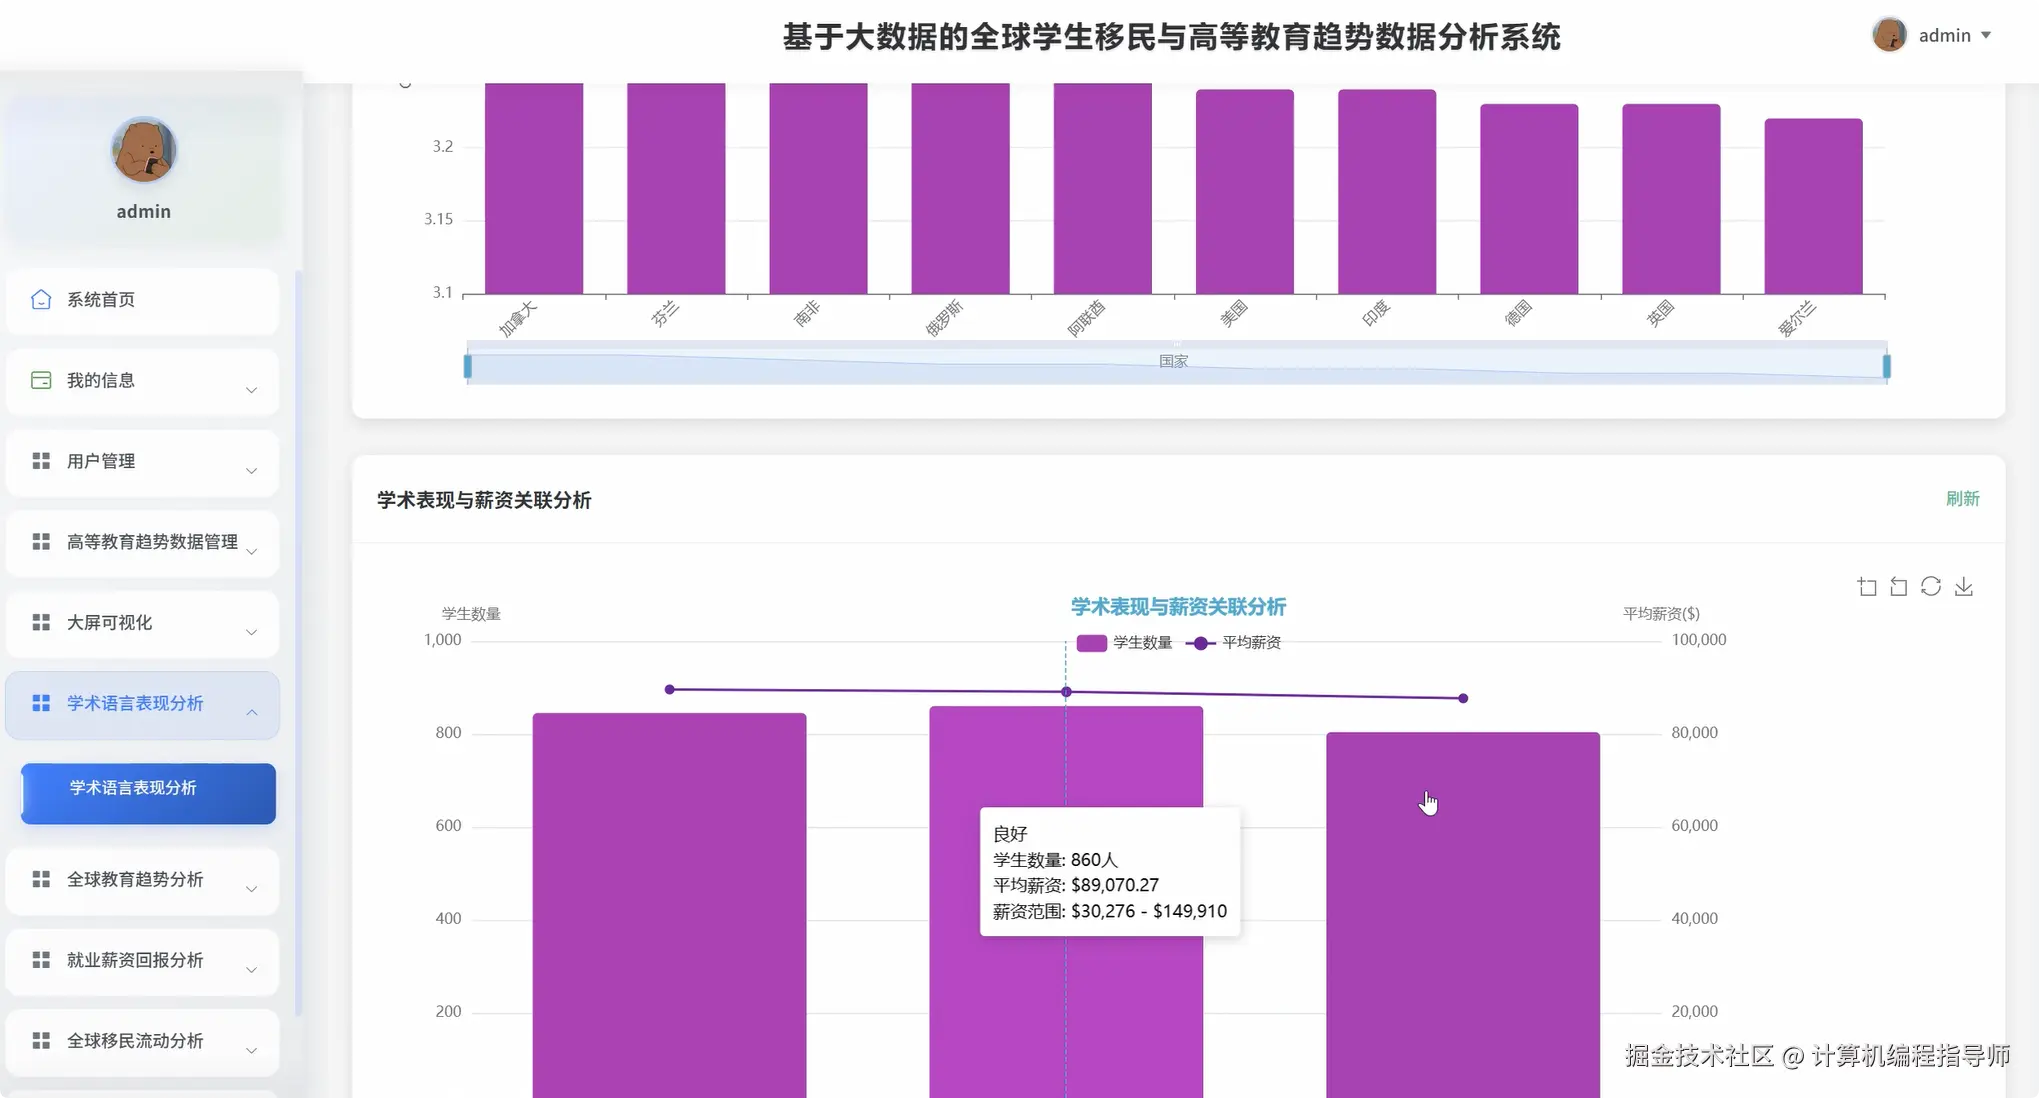Viewport: 2039px width, 1098px height.
Task: Click the zoom reset icon above the chart
Action: (x=1898, y=586)
